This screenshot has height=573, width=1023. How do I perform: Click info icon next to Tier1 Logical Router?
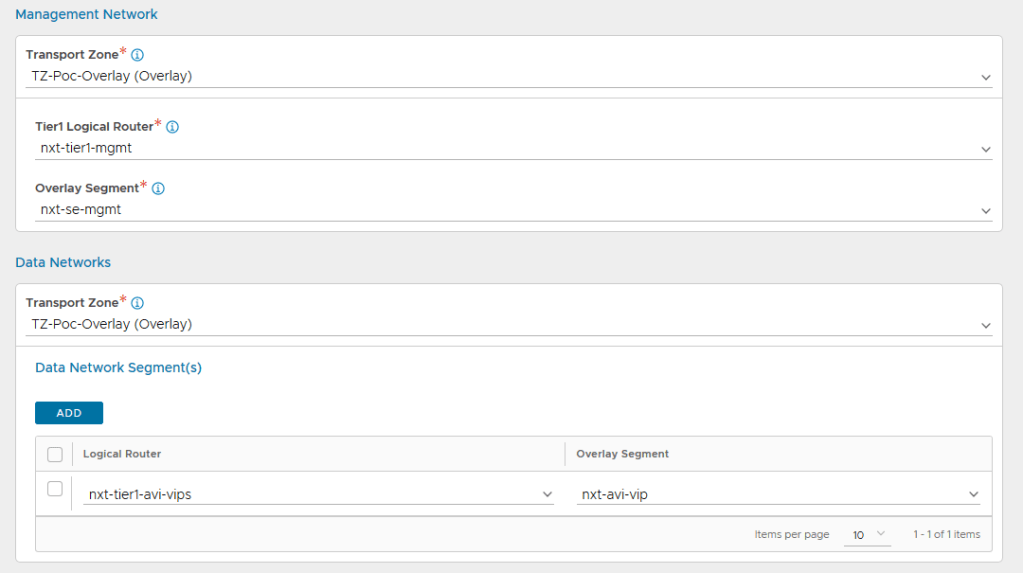[x=172, y=127]
